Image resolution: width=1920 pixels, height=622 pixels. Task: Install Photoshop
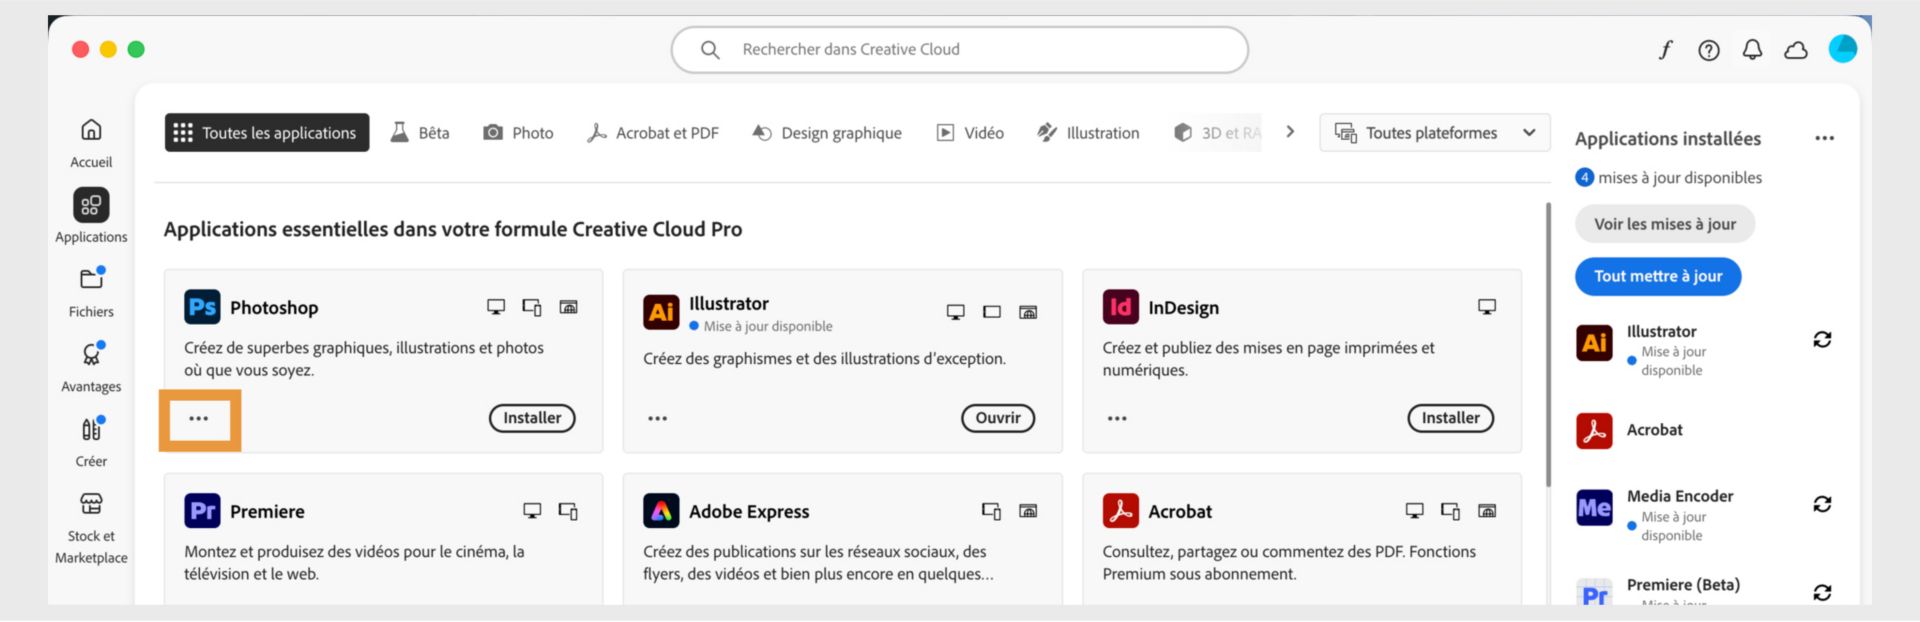pos(532,418)
